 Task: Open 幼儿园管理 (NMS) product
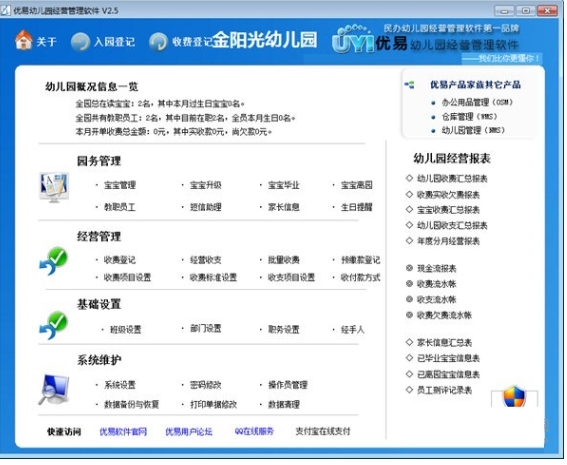473,130
